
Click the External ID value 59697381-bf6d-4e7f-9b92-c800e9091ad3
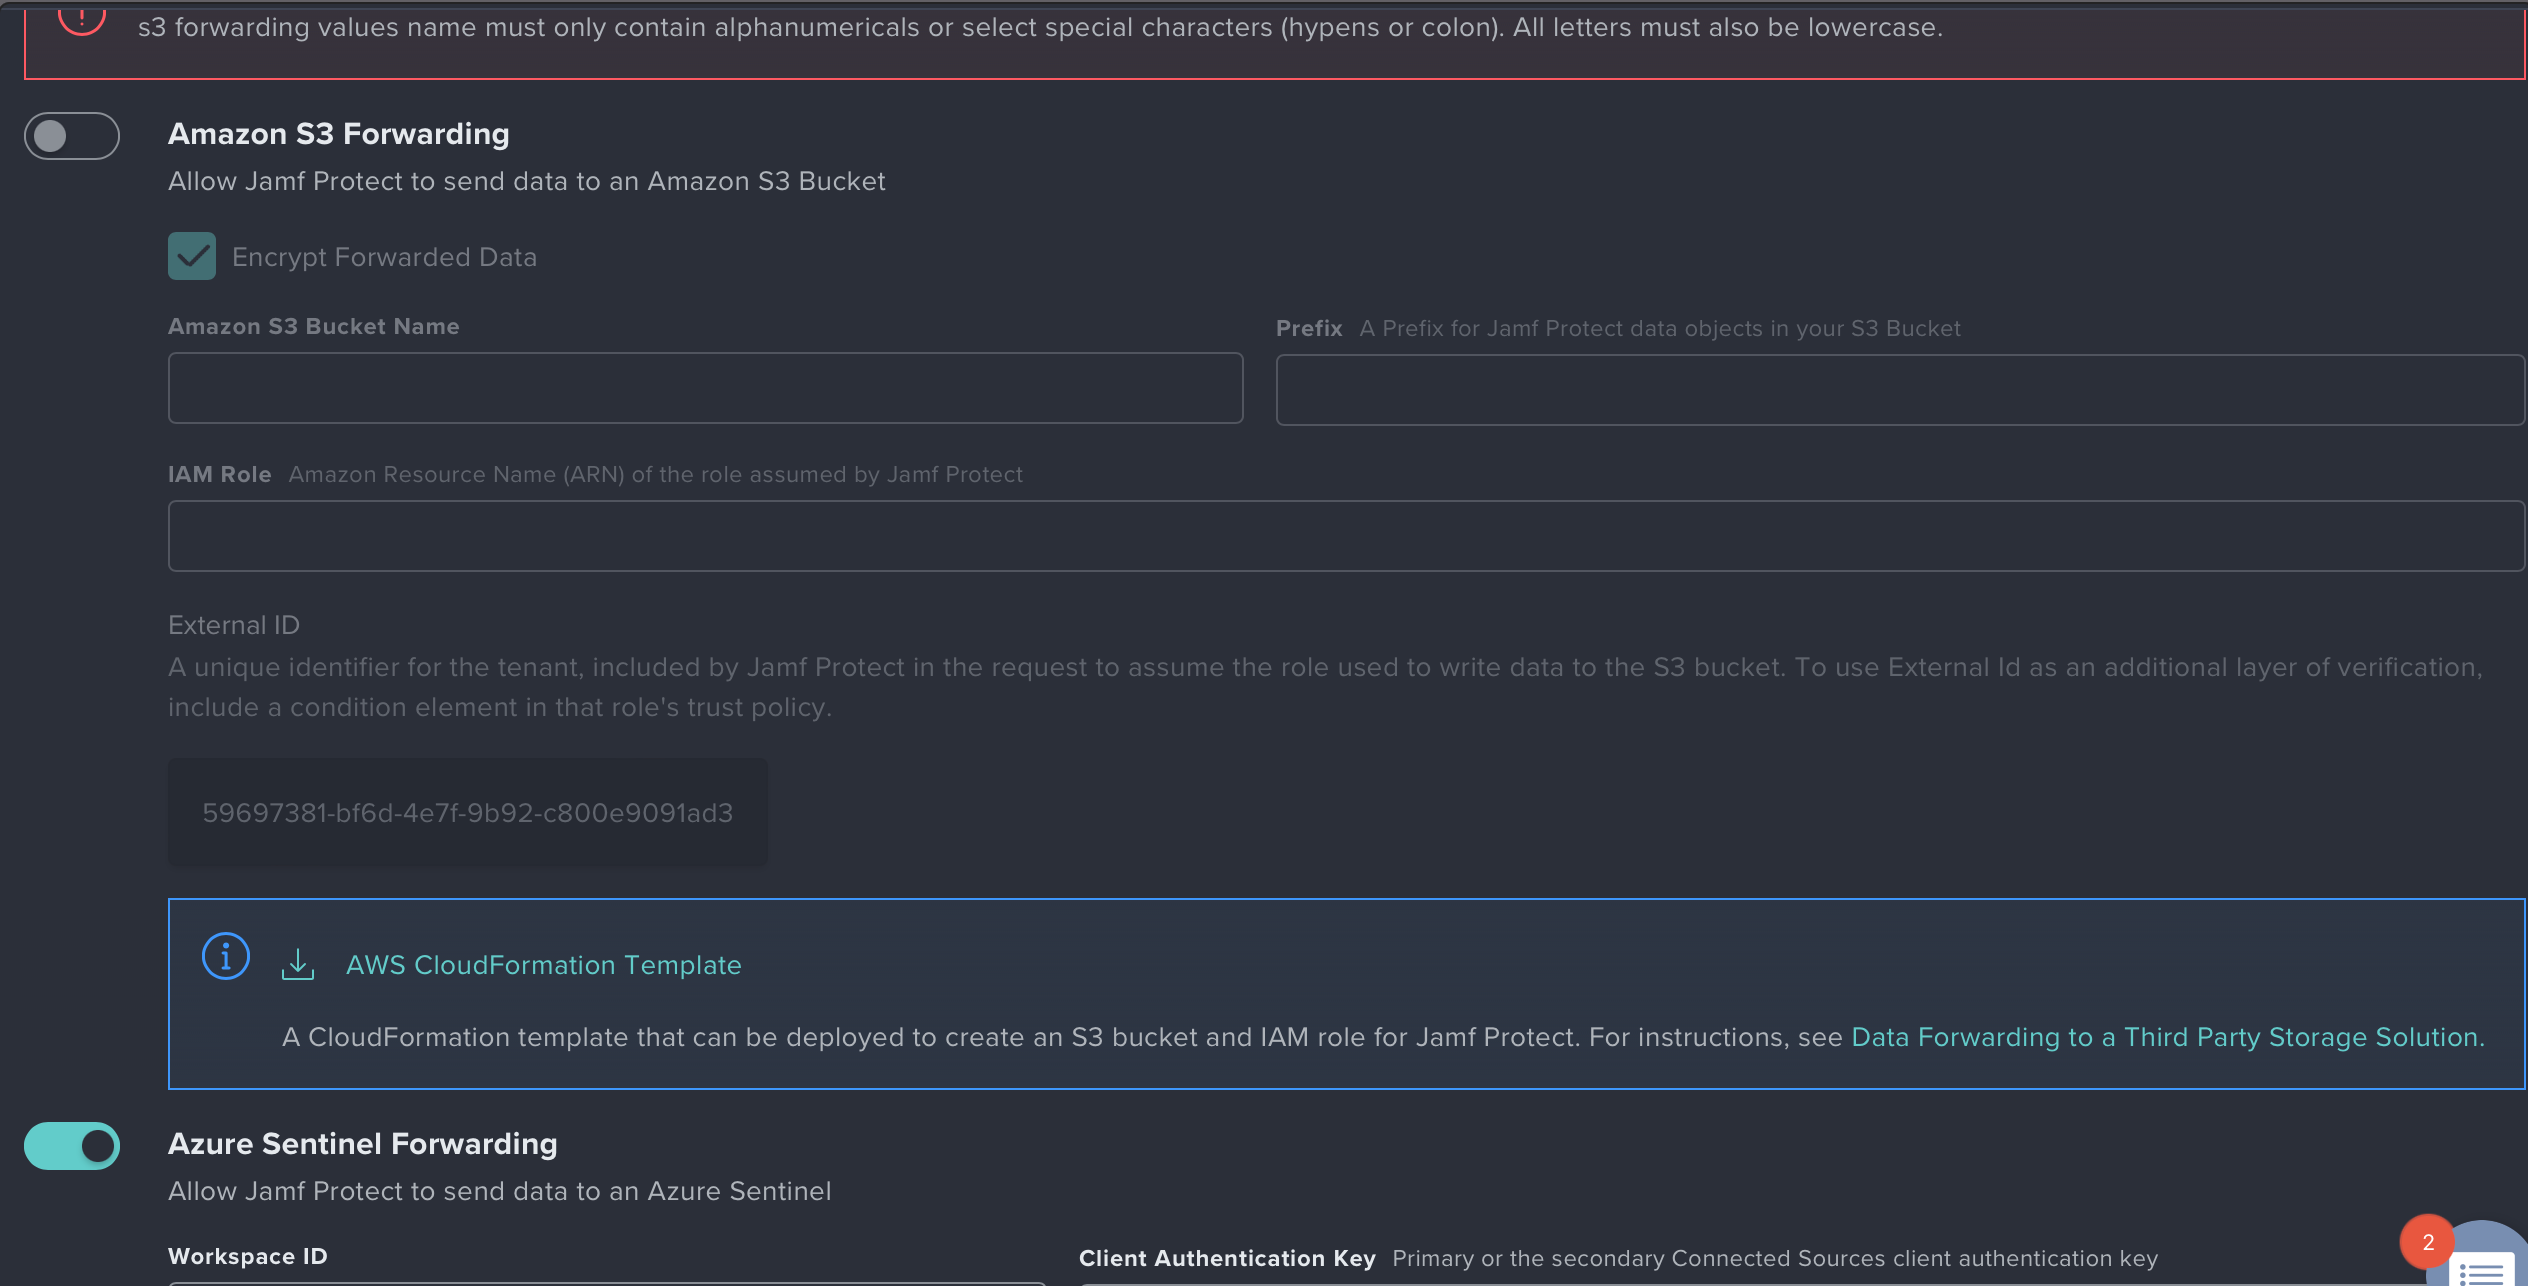468,812
